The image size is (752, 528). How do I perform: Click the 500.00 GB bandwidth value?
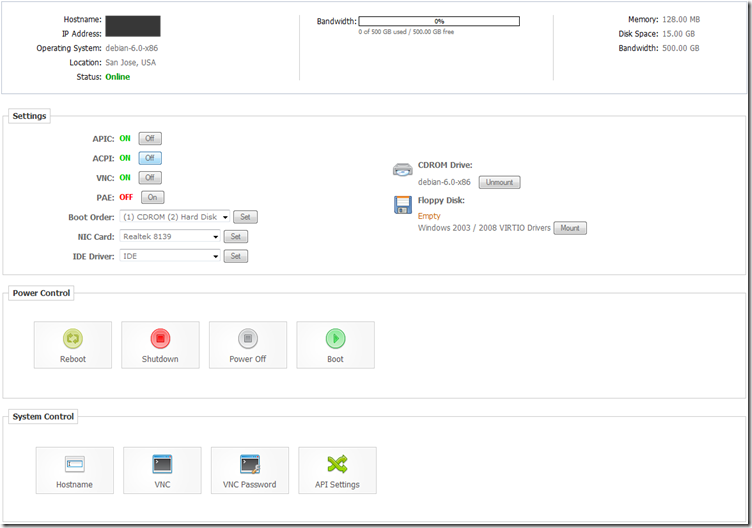681,48
